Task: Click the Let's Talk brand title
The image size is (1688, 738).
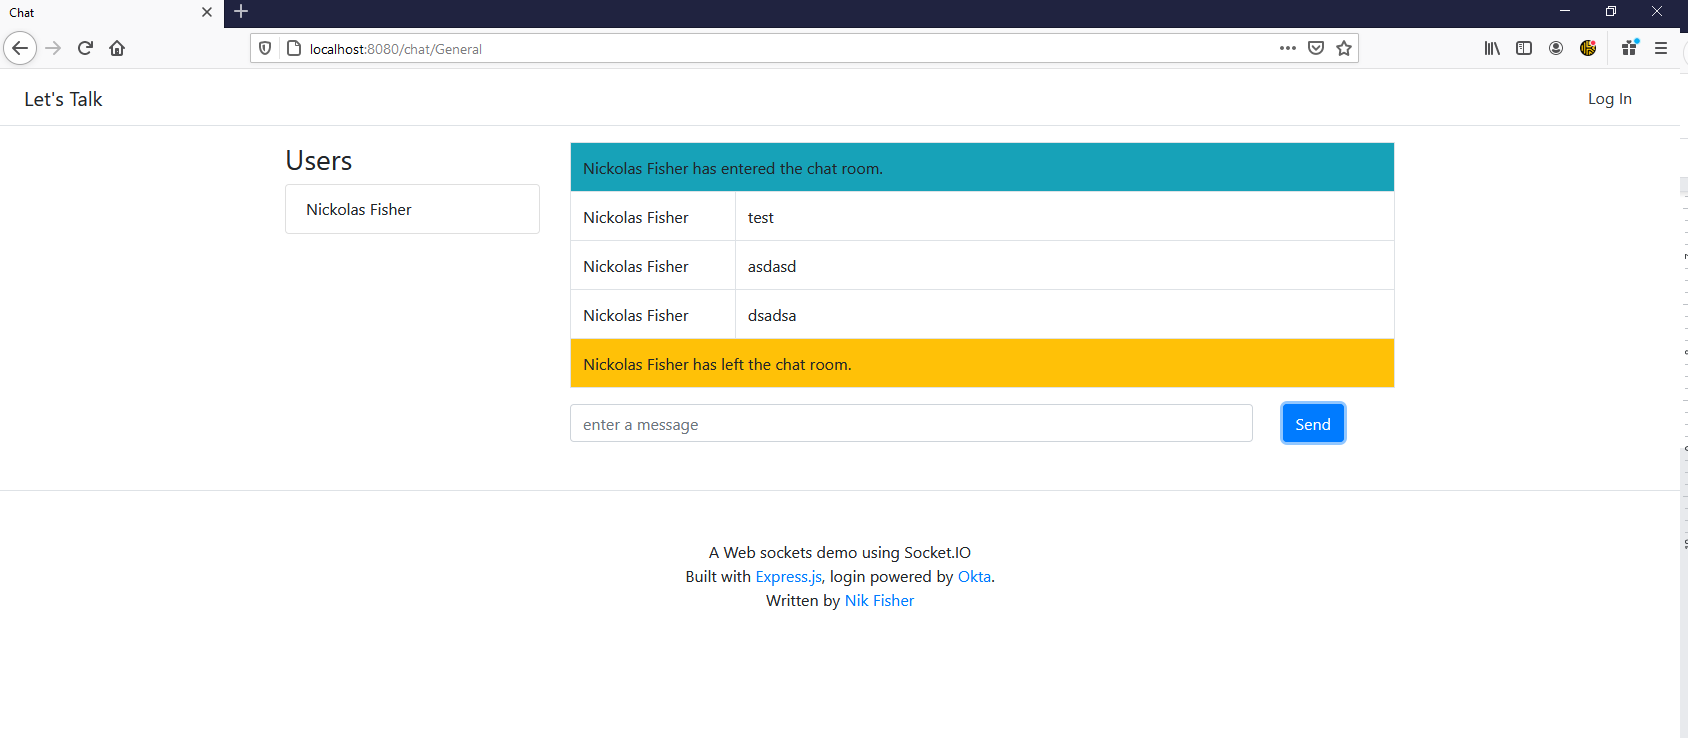Action: tap(63, 99)
